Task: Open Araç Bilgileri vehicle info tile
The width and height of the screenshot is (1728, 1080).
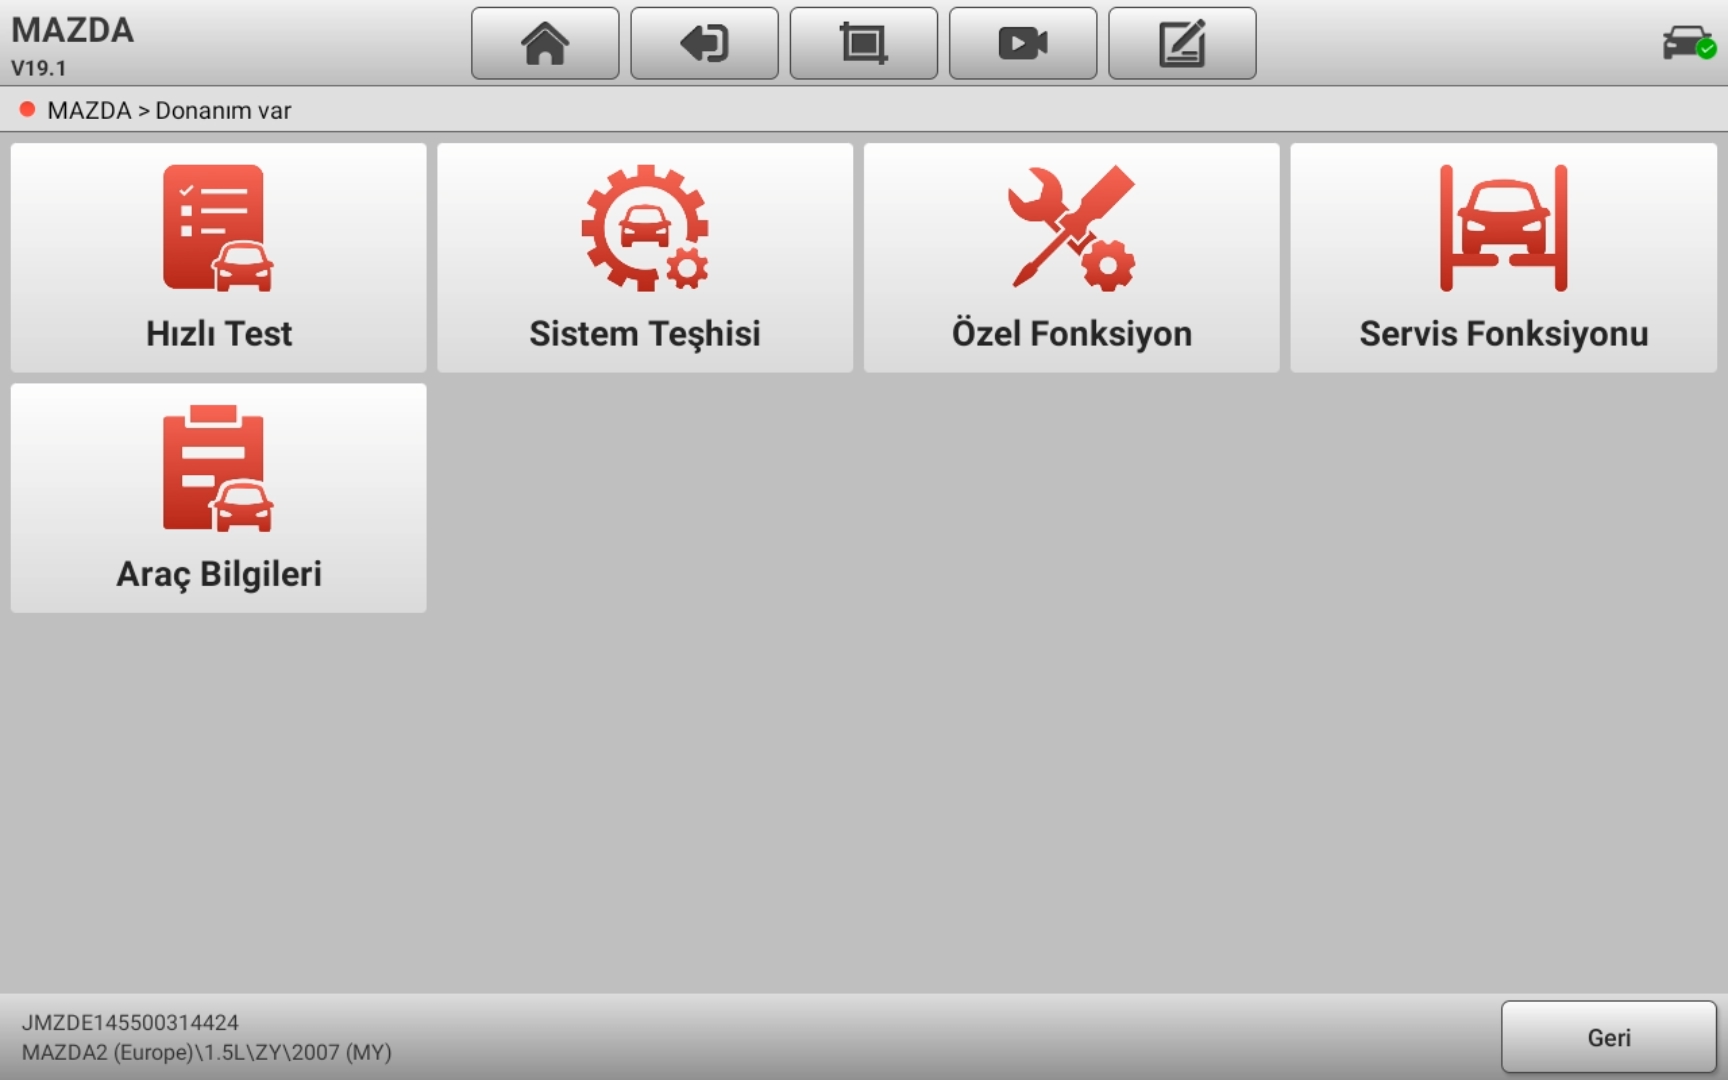Action: click(x=218, y=498)
